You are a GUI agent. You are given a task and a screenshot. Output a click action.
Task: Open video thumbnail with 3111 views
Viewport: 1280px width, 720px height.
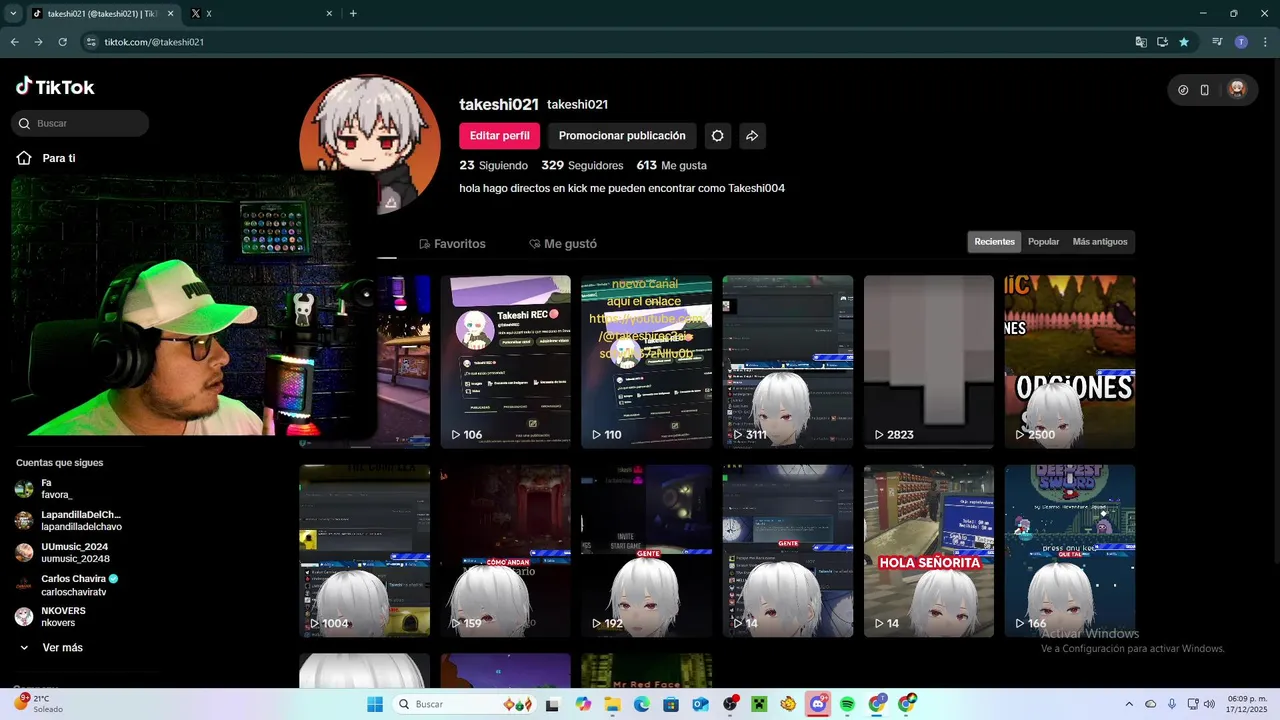coord(788,362)
